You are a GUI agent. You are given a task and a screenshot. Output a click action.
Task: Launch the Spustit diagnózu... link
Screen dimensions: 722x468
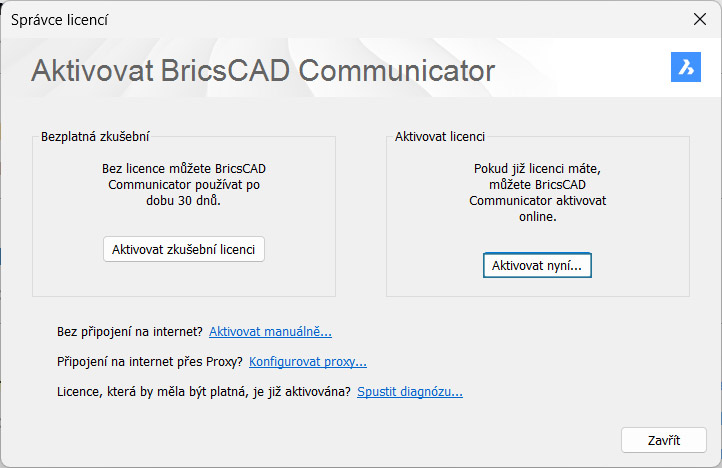click(x=409, y=392)
